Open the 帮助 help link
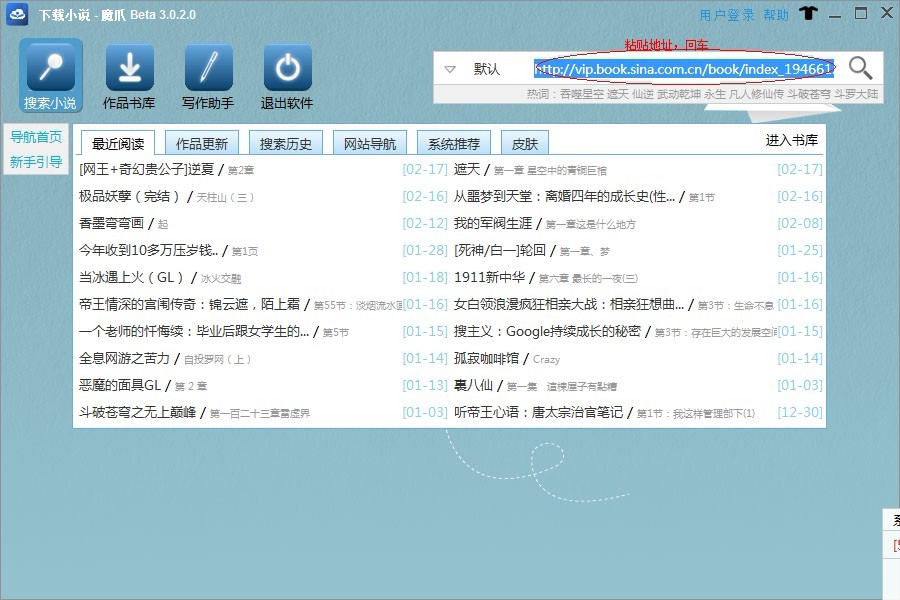 [776, 15]
